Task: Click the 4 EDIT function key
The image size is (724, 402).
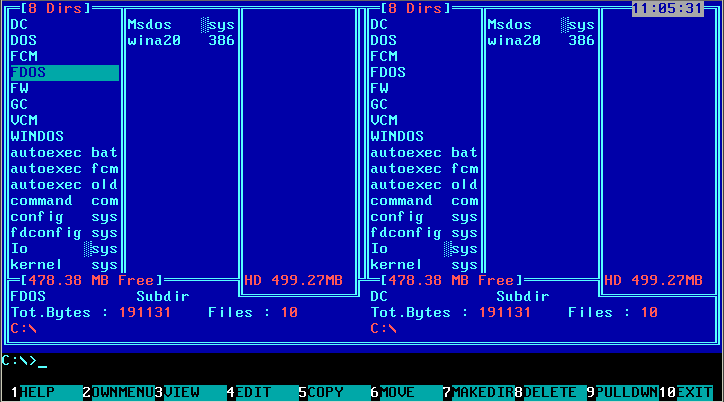Action: (262, 392)
